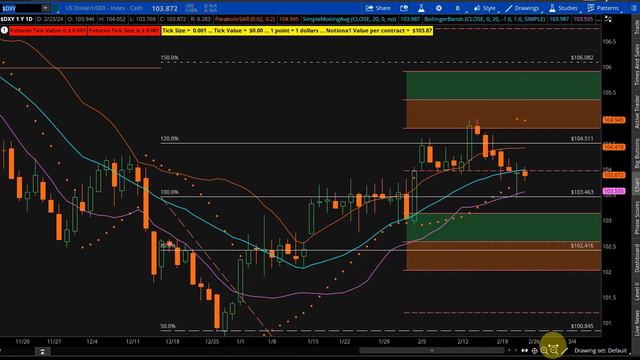The height and width of the screenshot is (360, 640).
Task: Click the 120.0% Fibonacci level label
Action: pyautogui.click(x=169, y=139)
